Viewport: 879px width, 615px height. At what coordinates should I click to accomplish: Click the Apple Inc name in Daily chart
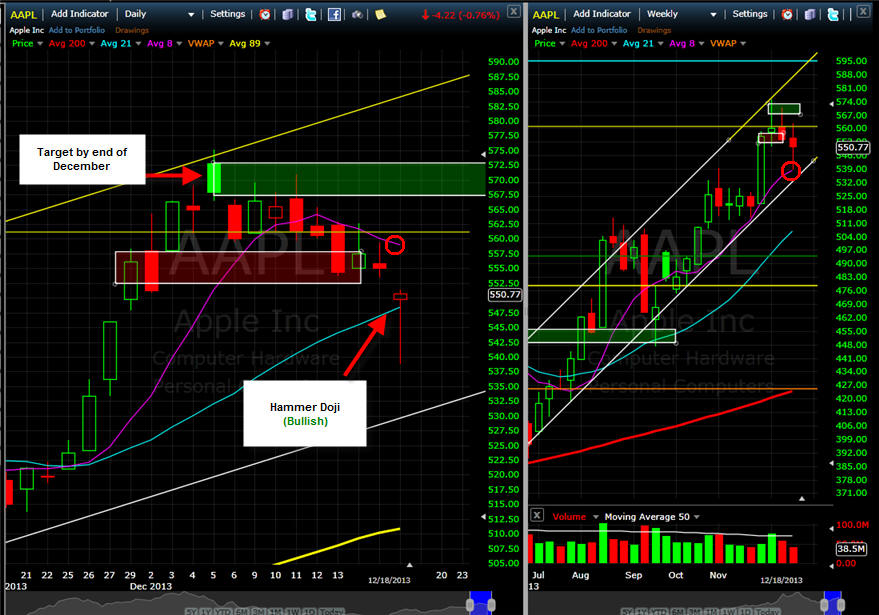point(26,30)
